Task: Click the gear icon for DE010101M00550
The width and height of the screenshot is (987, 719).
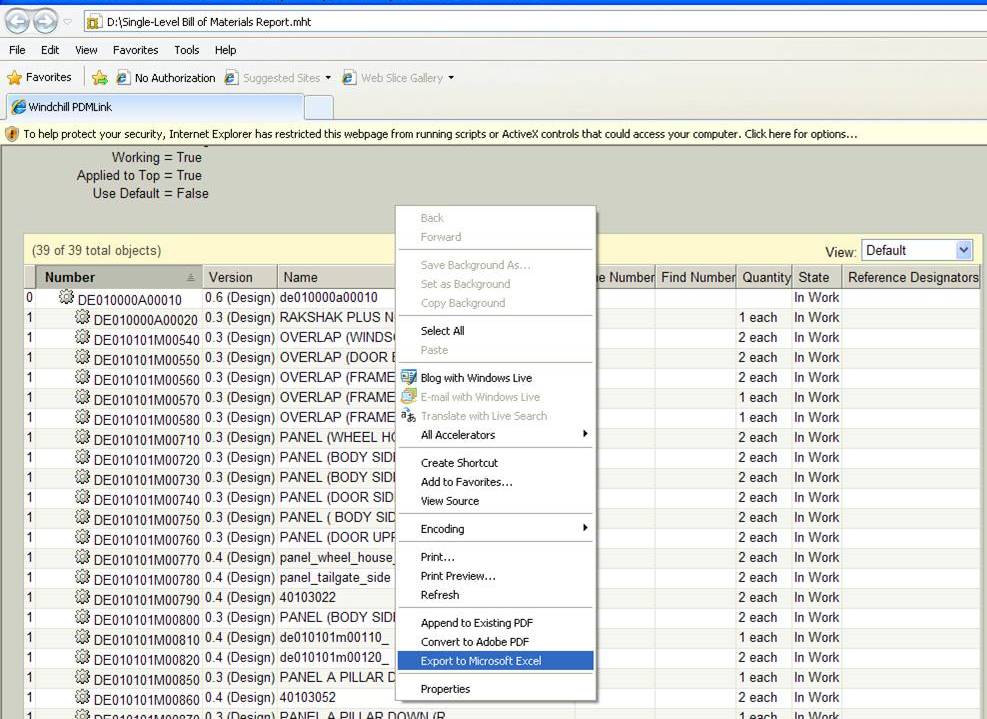Action: click(82, 357)
